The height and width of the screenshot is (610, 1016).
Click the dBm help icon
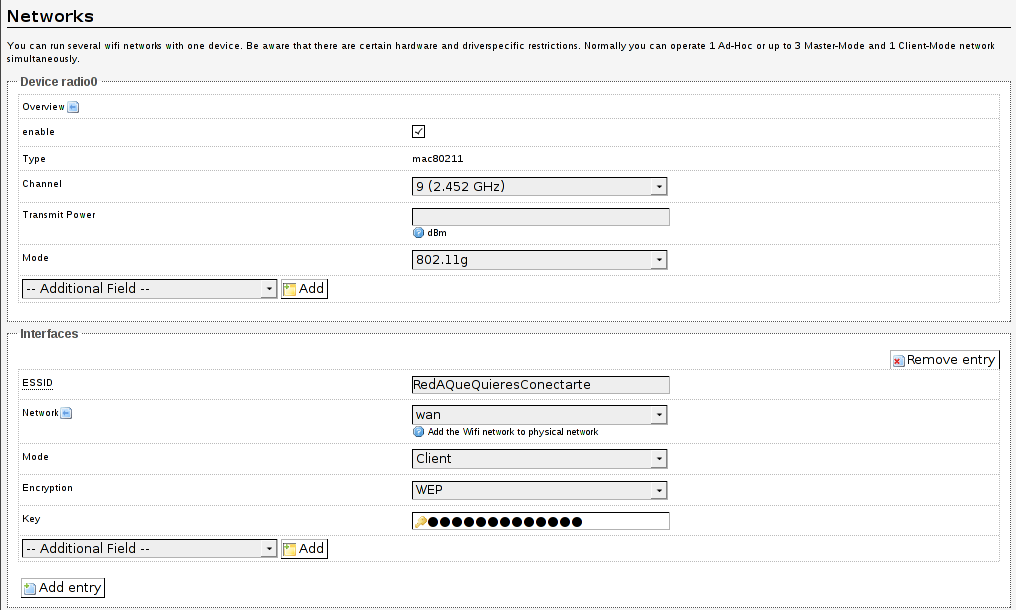point(419,232)
